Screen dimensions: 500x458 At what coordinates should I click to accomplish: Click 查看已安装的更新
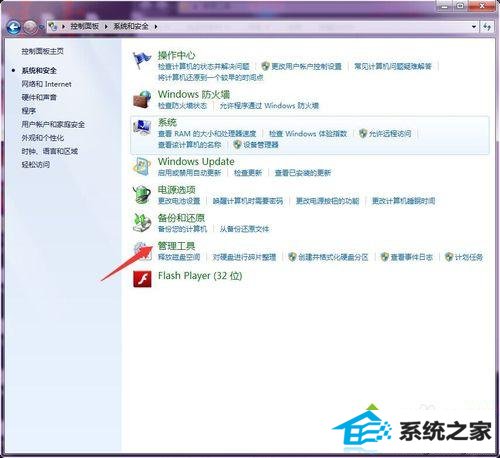tap(303, 173)
